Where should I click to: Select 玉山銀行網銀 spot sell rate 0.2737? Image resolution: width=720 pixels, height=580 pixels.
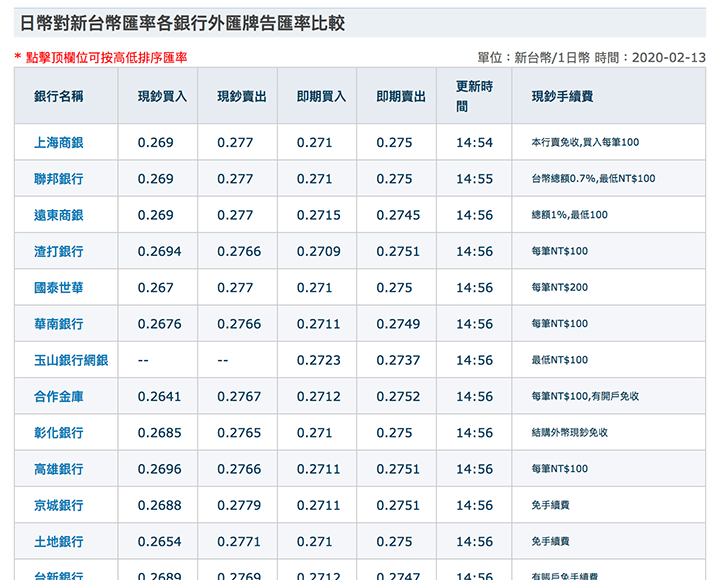(398, 360)
